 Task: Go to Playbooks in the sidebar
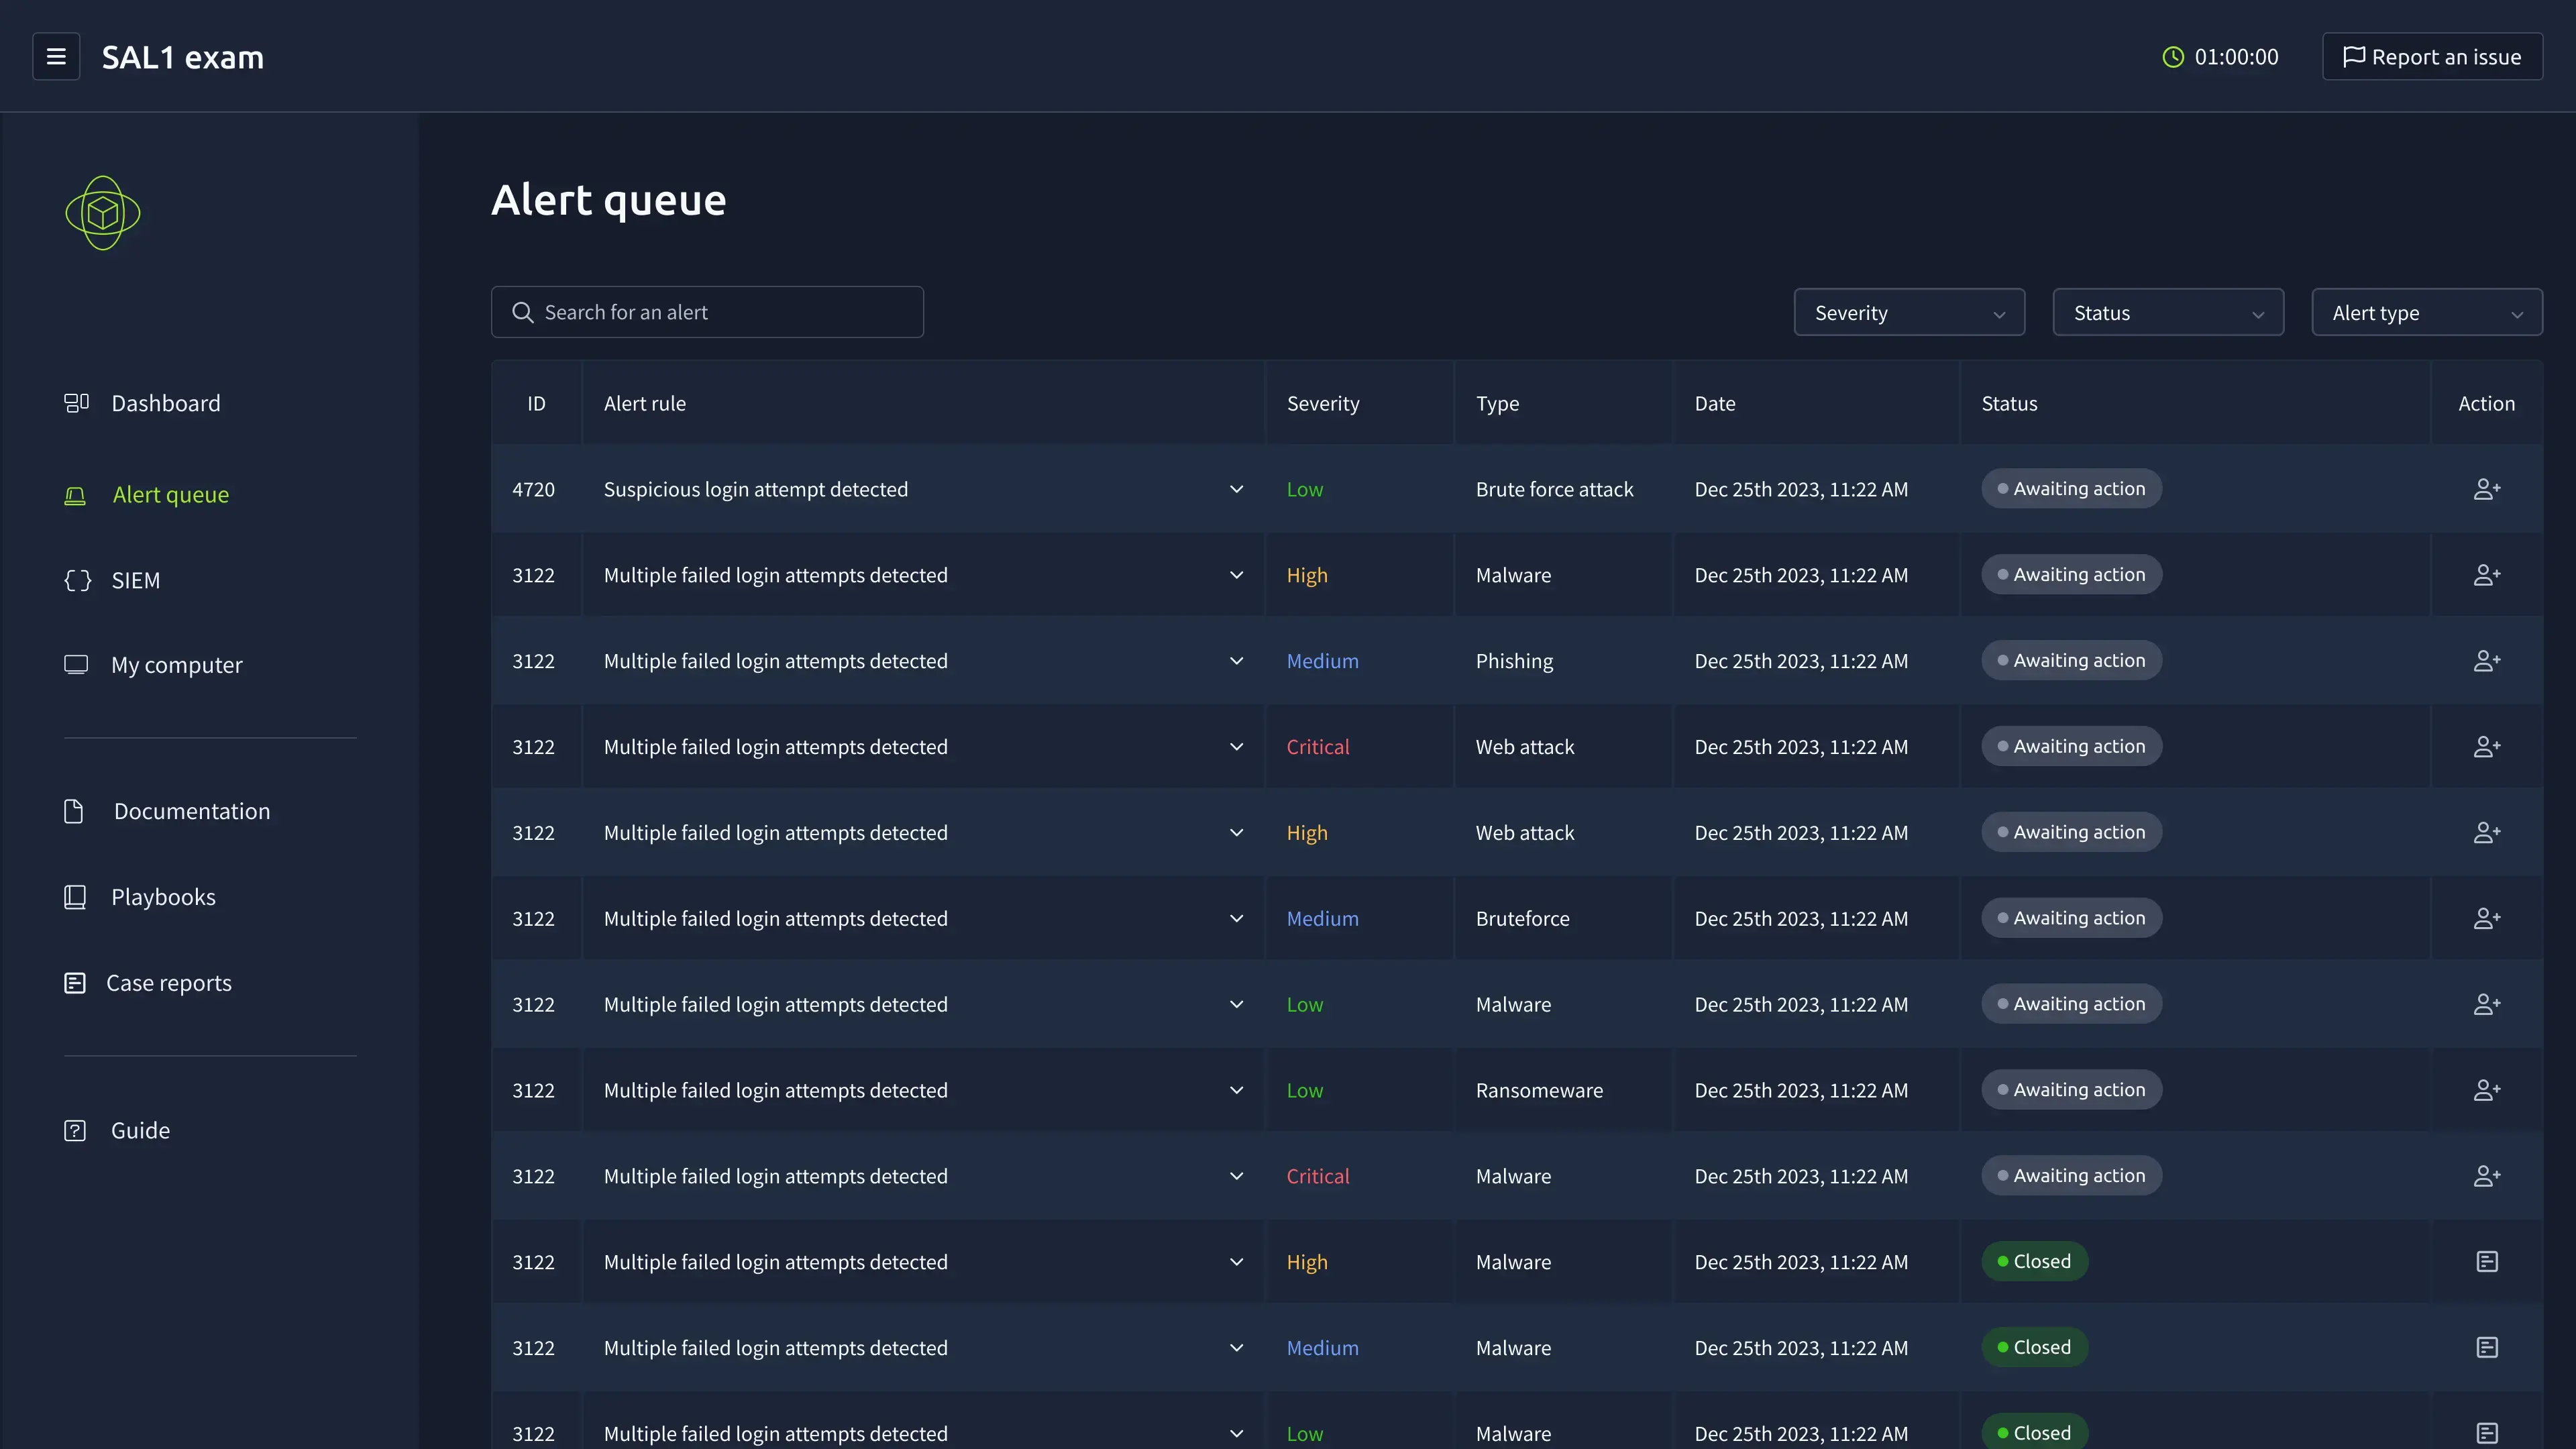(163, 897)
